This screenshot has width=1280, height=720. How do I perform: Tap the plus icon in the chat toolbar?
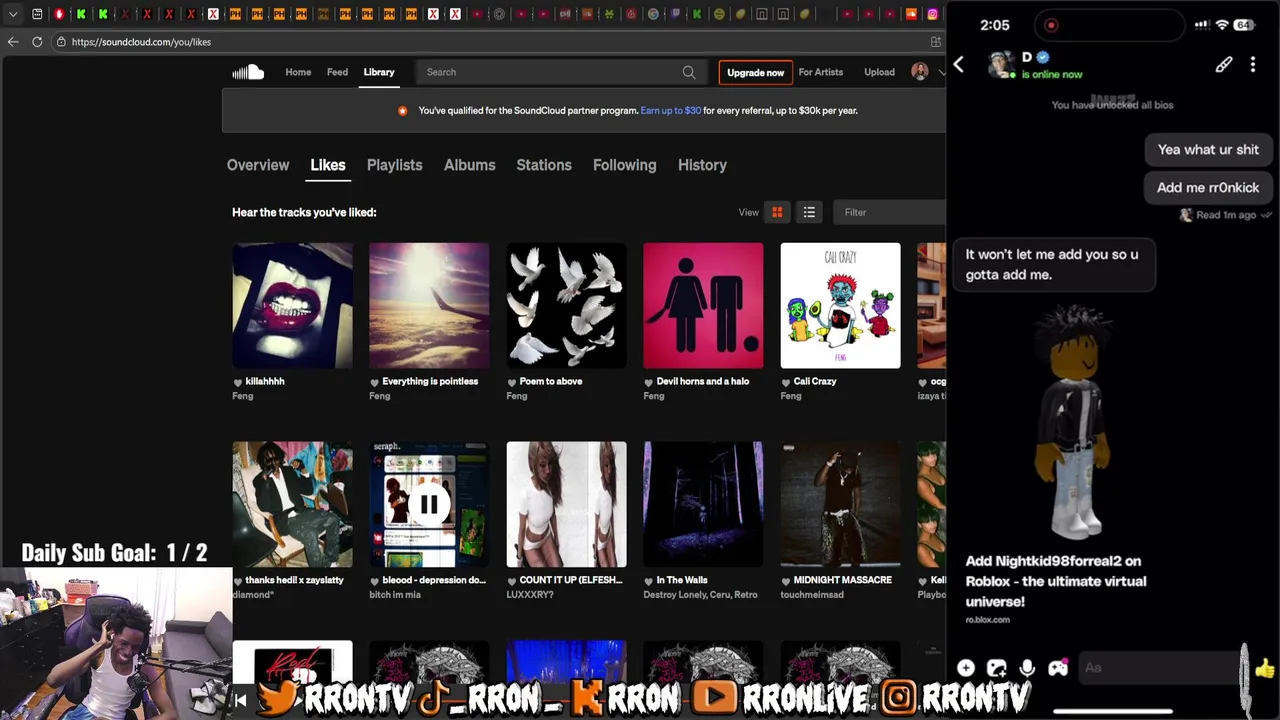click(966, 668)
